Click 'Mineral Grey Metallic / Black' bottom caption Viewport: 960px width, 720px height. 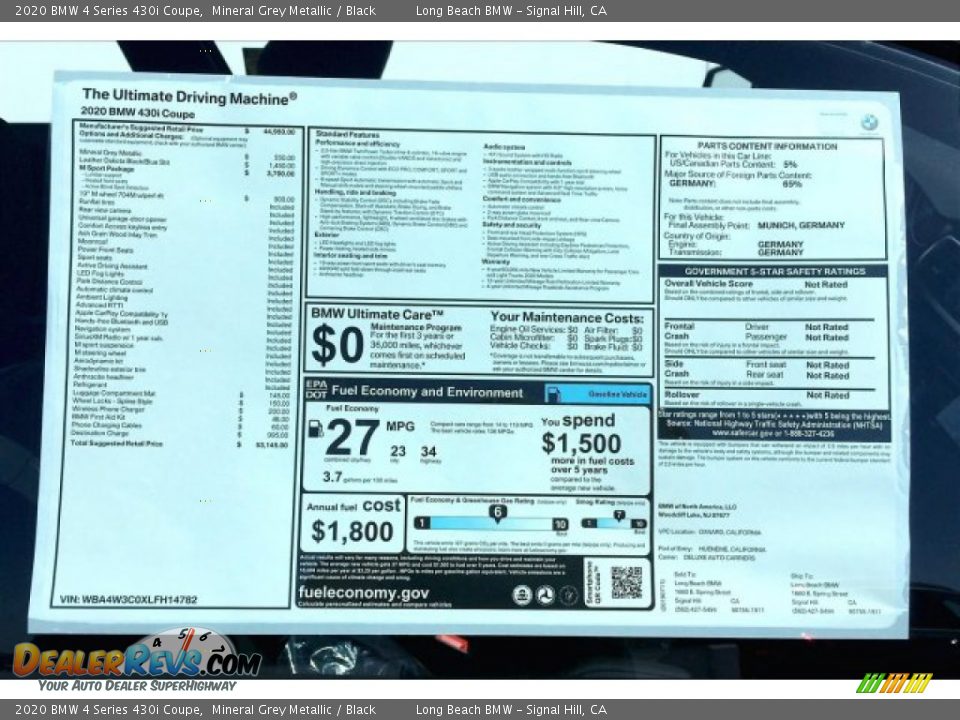(294, 710)
